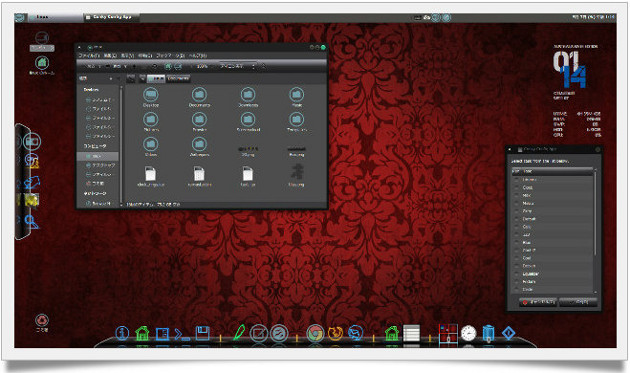The image size is (630, 373).
Task: Go up one folder using the toolbar arrow
Action: pos(134,66)
